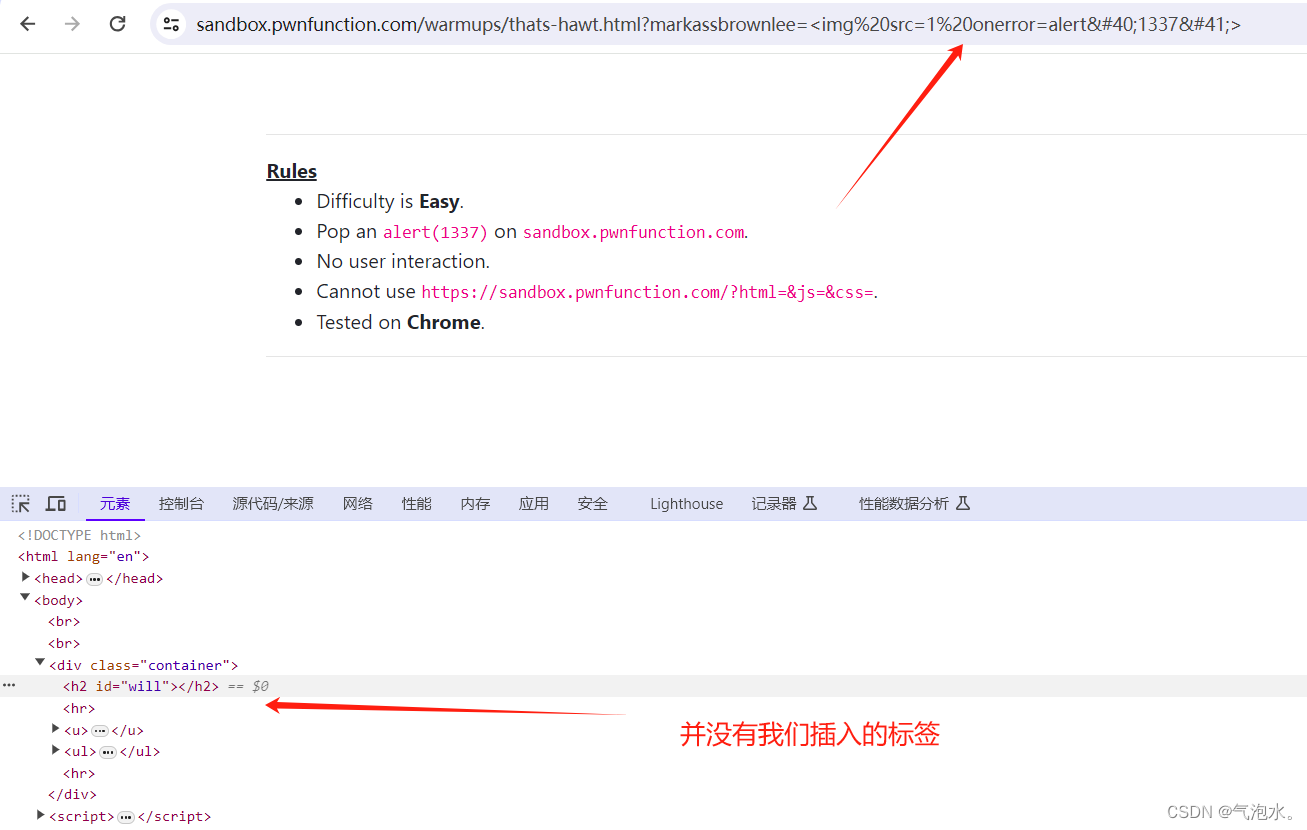Toggle the device toolbar icon
This screenshot has height=830, width=1307.
click(x=56, y=503)
